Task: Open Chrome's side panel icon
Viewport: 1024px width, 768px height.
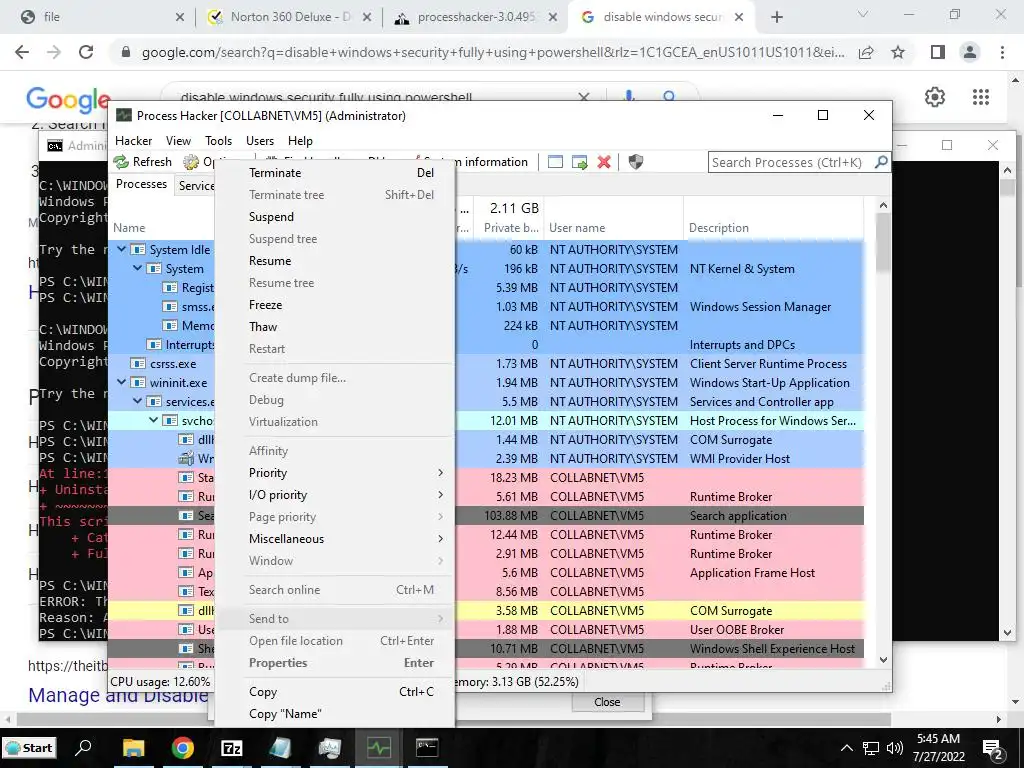Action: [x=938, y=52]
